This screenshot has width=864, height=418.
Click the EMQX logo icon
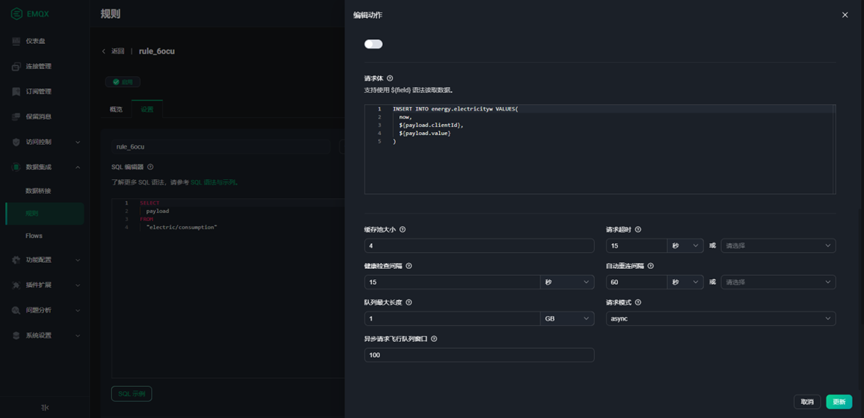[x=17, y=14]
